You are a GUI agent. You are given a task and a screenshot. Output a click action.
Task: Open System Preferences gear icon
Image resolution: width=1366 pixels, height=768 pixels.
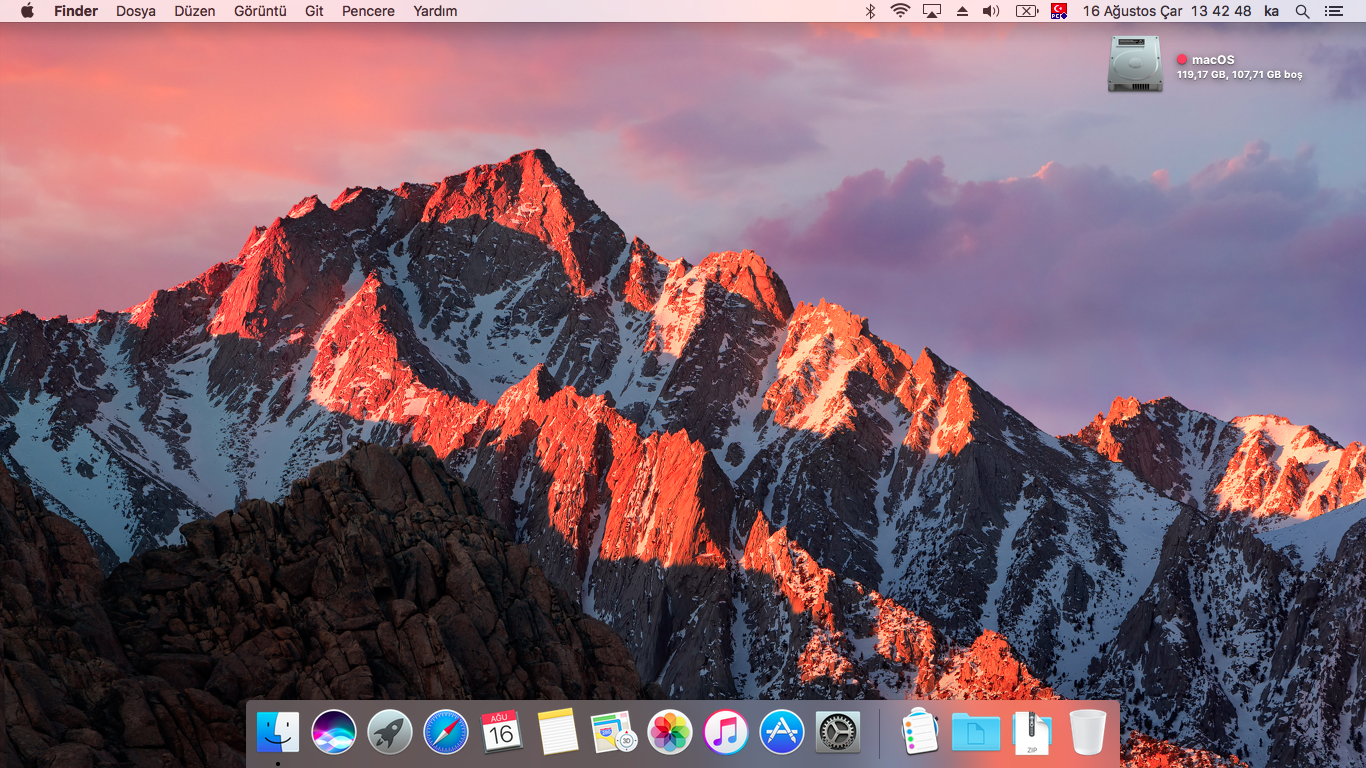[838, 732]
